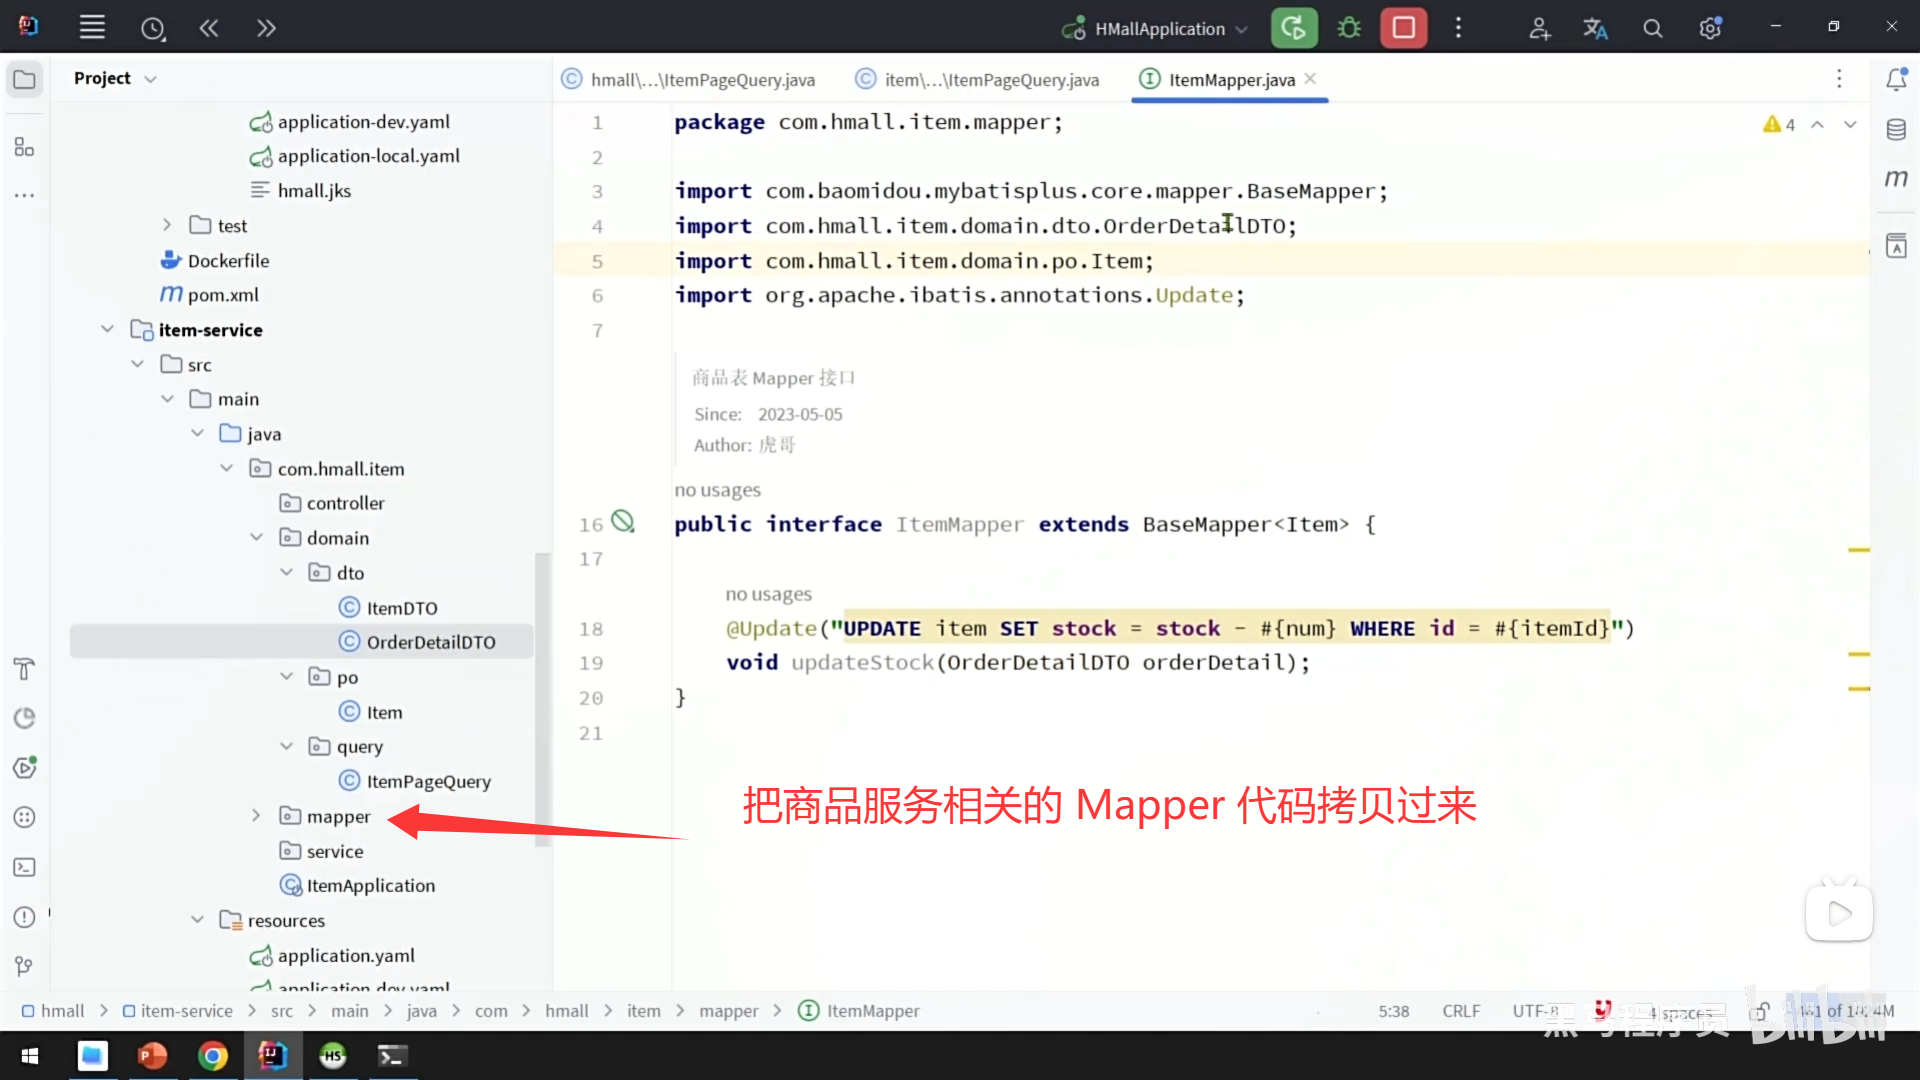Click the CRLF line separator widget

(1460, 1011)
